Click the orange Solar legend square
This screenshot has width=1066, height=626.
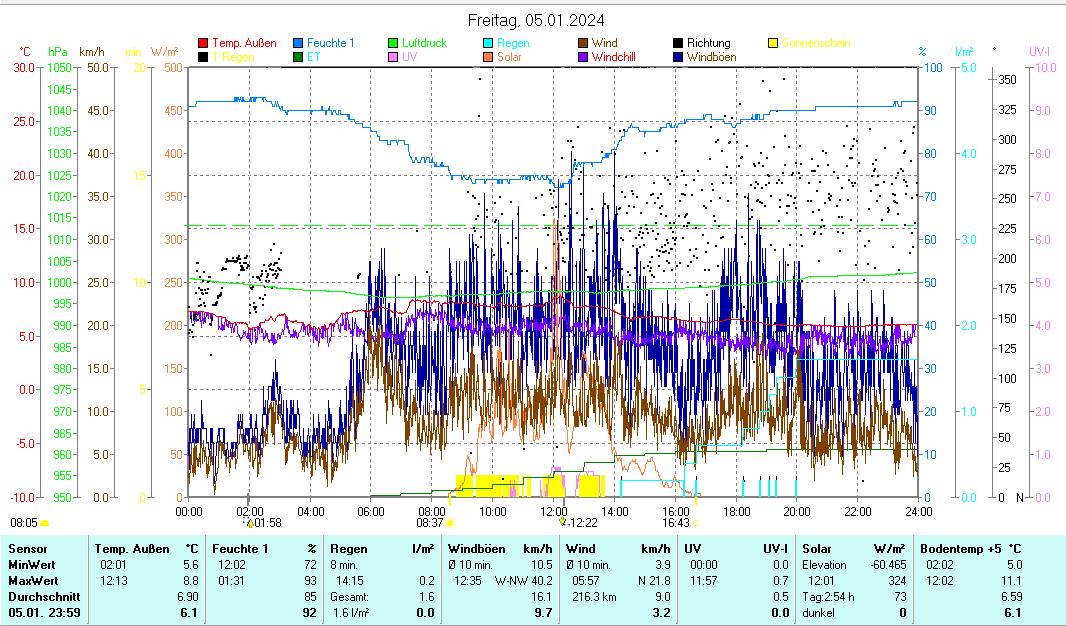coord(488,57)
